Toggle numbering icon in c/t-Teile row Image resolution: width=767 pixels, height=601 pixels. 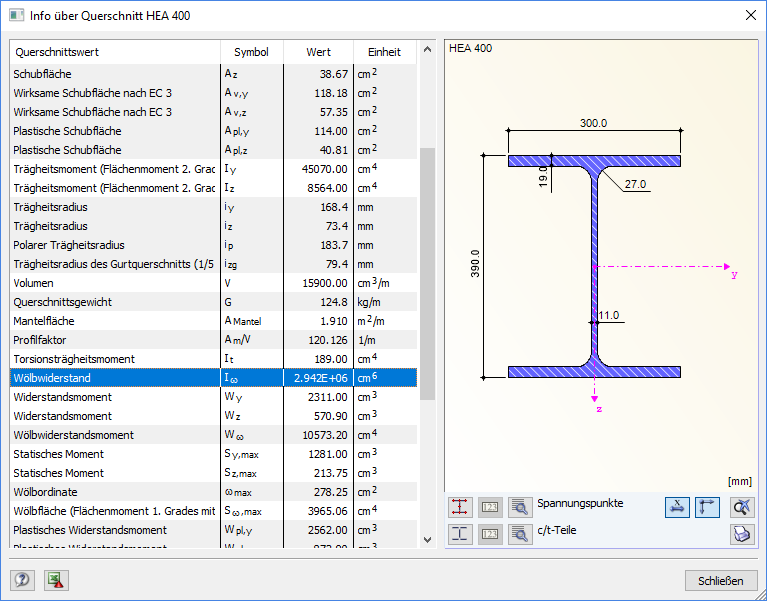point(490,534)
